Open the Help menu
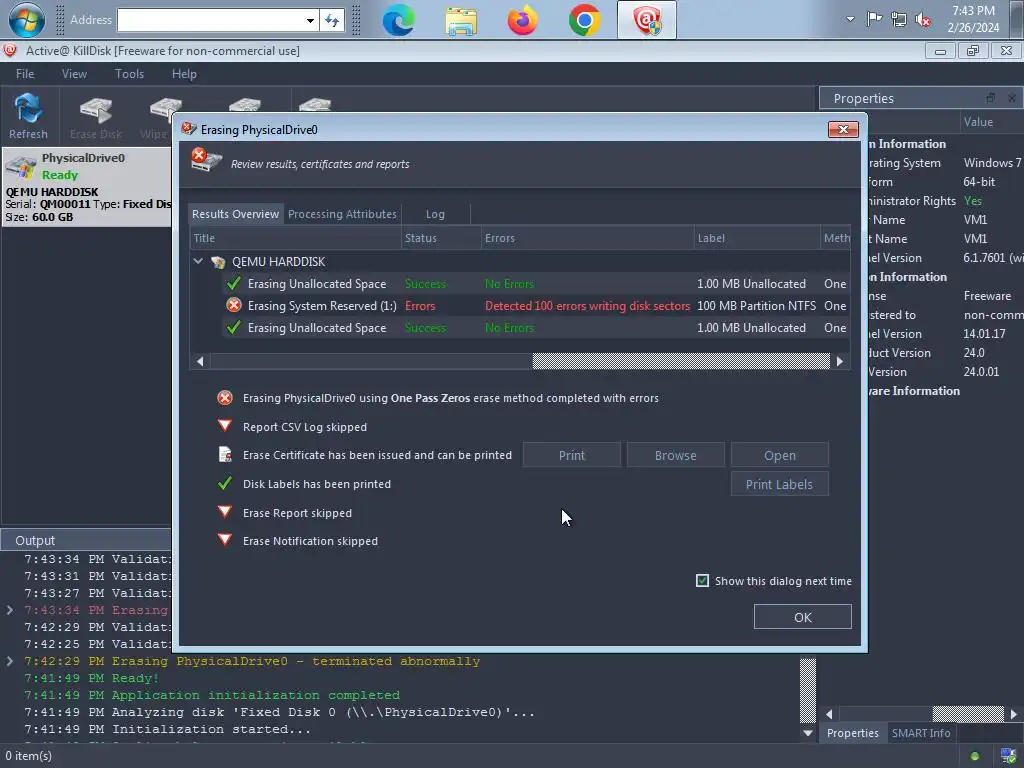 184,74
